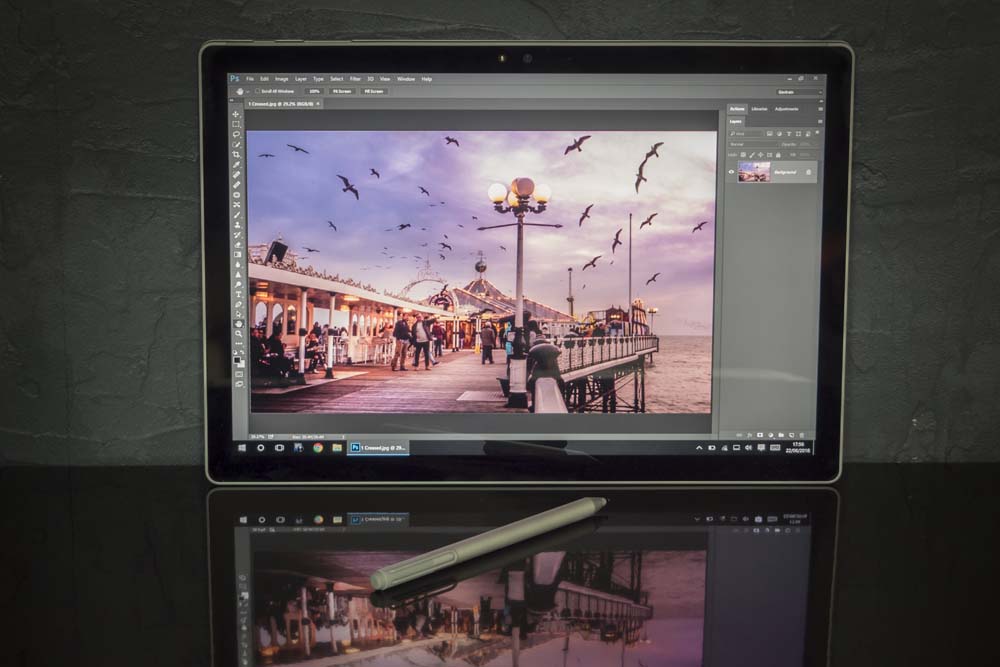Viewport: 1000px width, 667px height.
Task: Click the Fill Screen button
Action: pyautogui.click(x=374, y=91)
